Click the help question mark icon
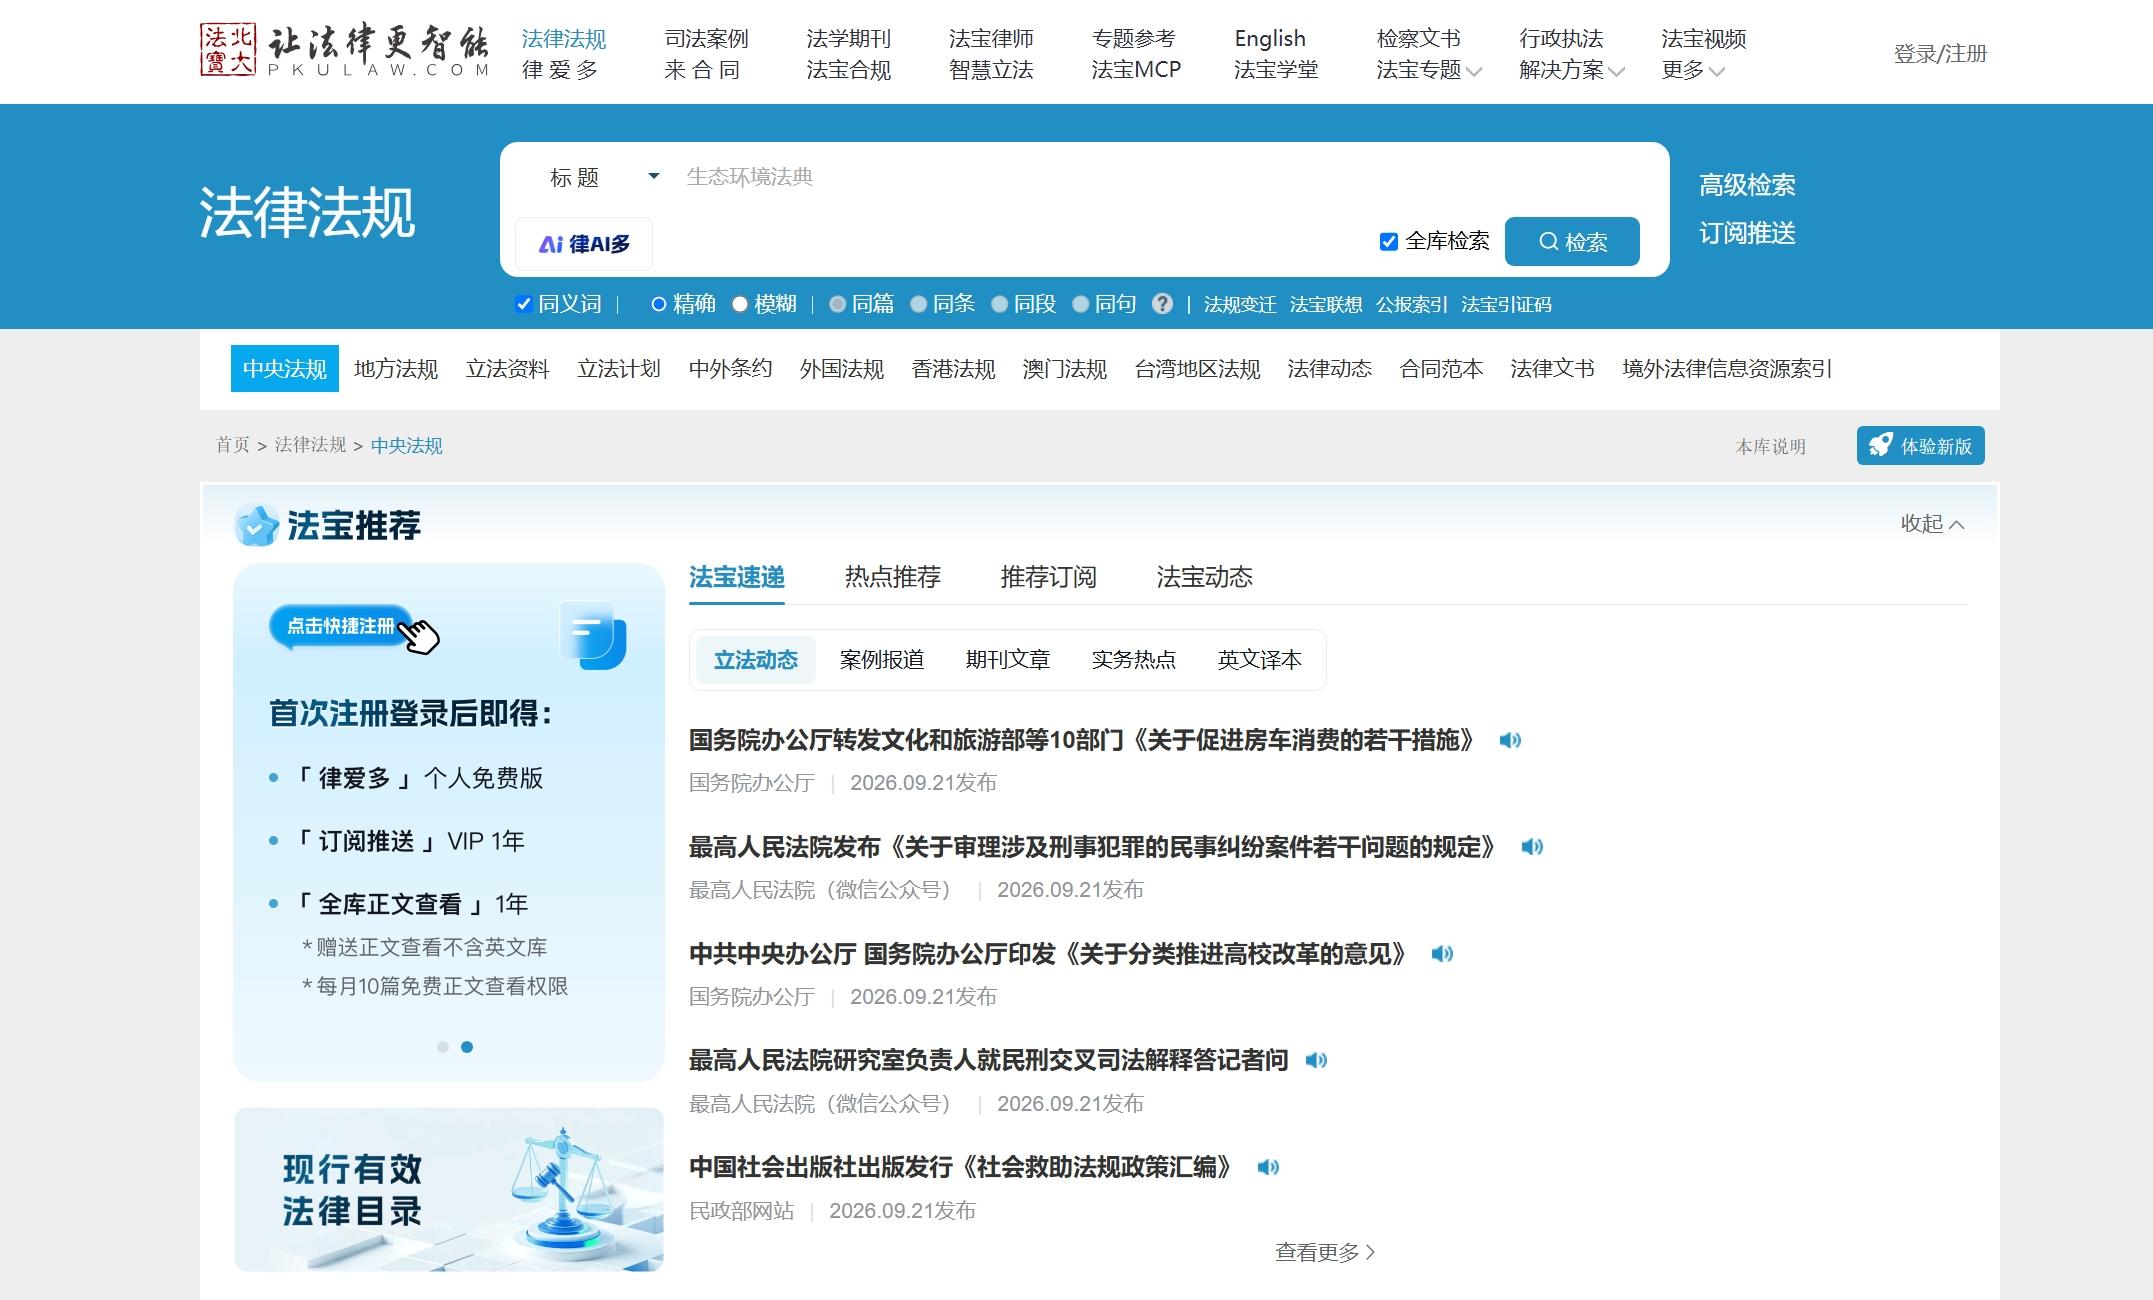Viewport: 2153px width, 1300px height. tap(1162, 304)
